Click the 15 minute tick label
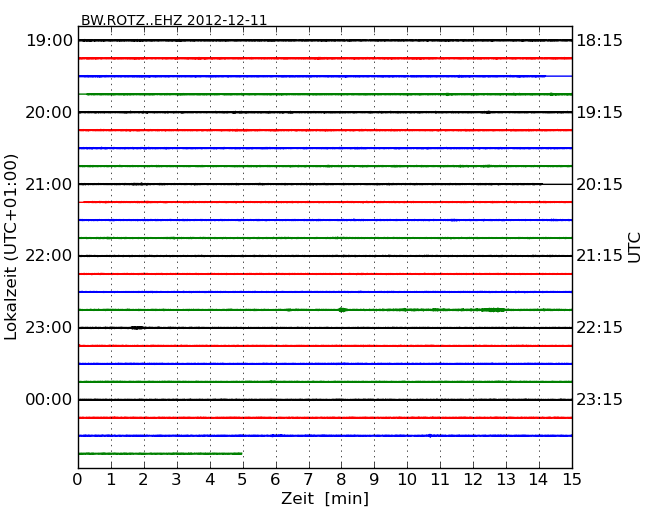The width and height of the screenshot is (650, 520). [572, 480]
